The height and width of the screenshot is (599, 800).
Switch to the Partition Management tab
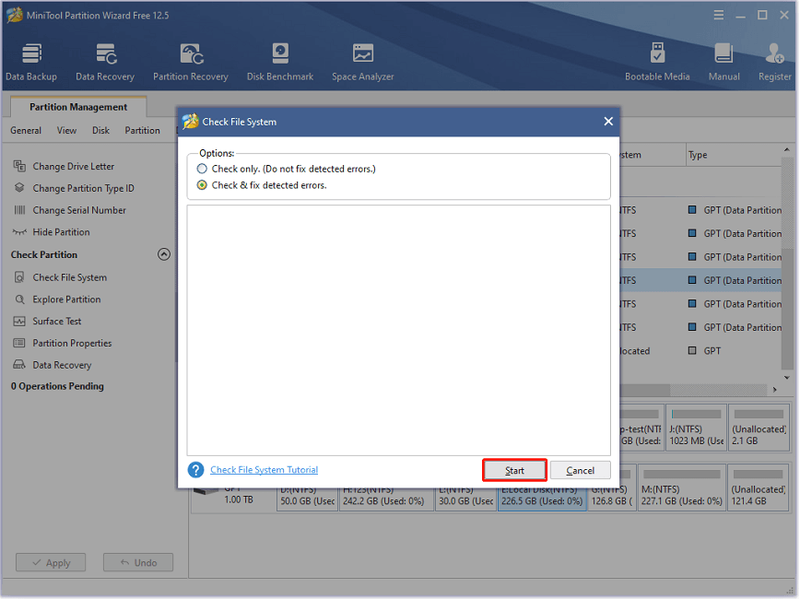78,107
